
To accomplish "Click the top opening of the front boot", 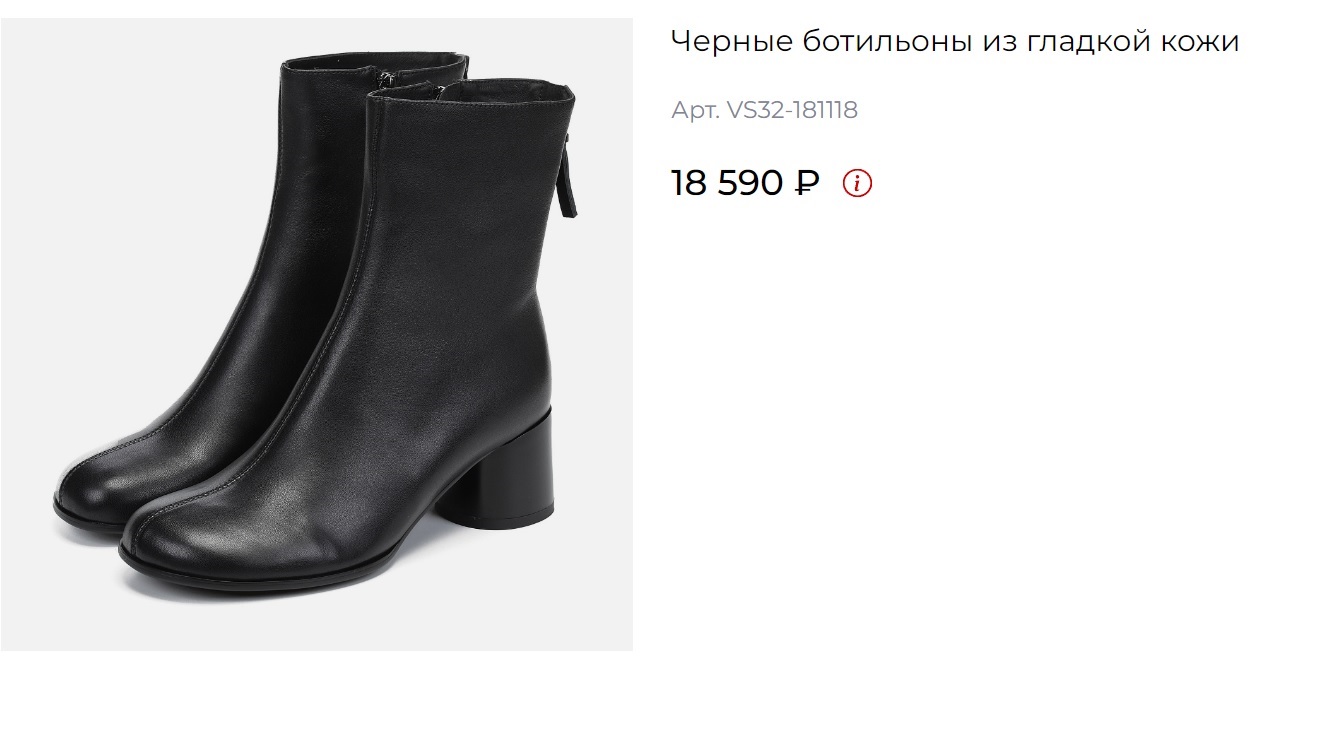I will click(470, 92).
